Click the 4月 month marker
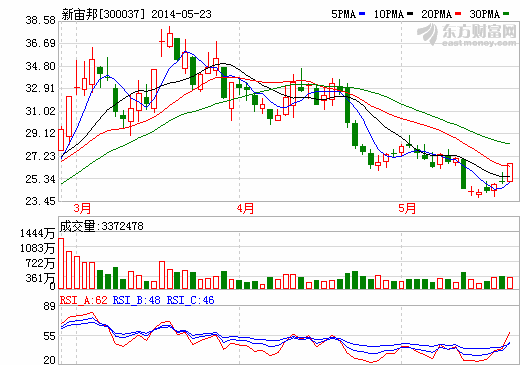Image resolution: width=520 pixels, height=365 pixels. point(245,209)
